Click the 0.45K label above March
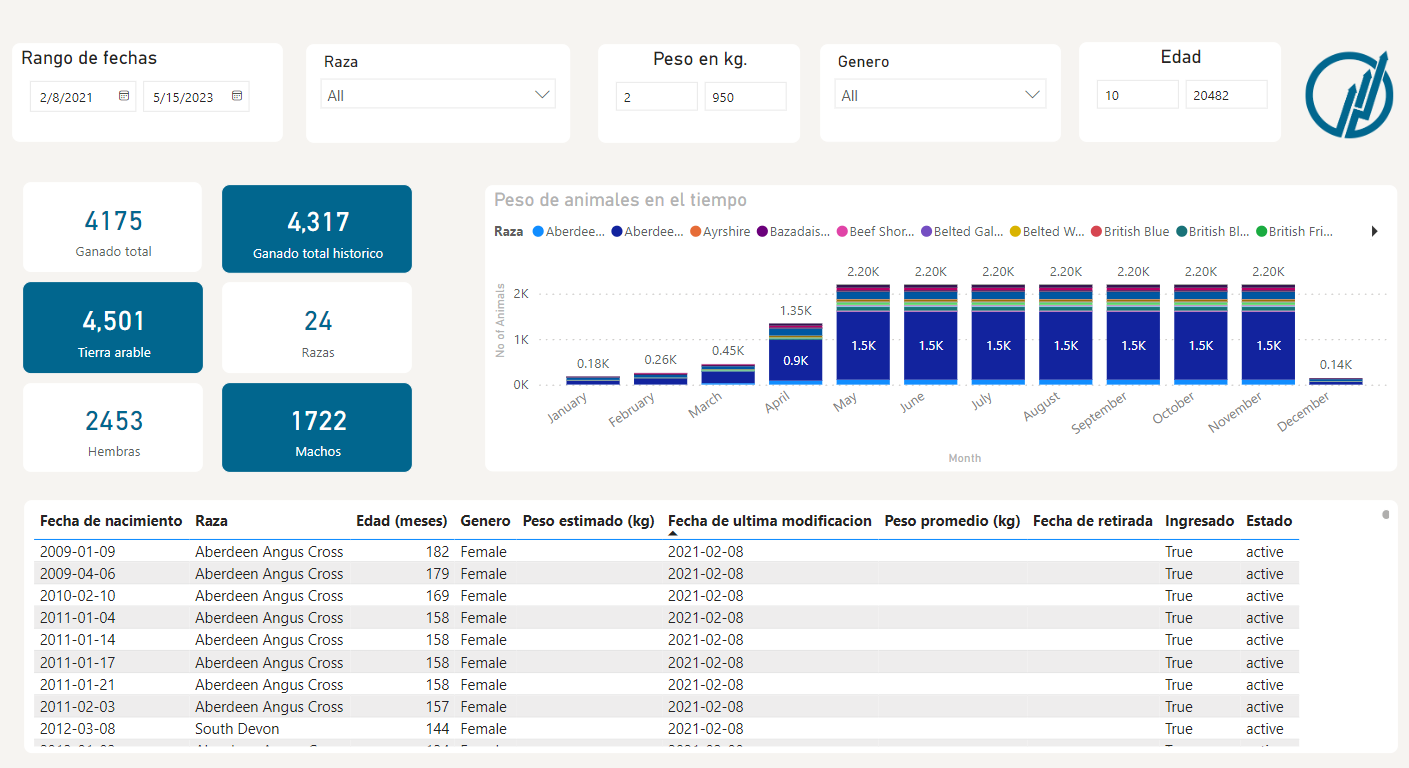 click(728, 351)
